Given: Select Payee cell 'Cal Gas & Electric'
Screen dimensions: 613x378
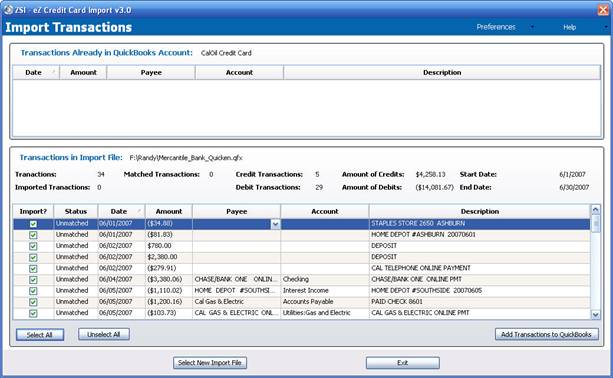Looking at the screenshot, I should pos(236,302).
